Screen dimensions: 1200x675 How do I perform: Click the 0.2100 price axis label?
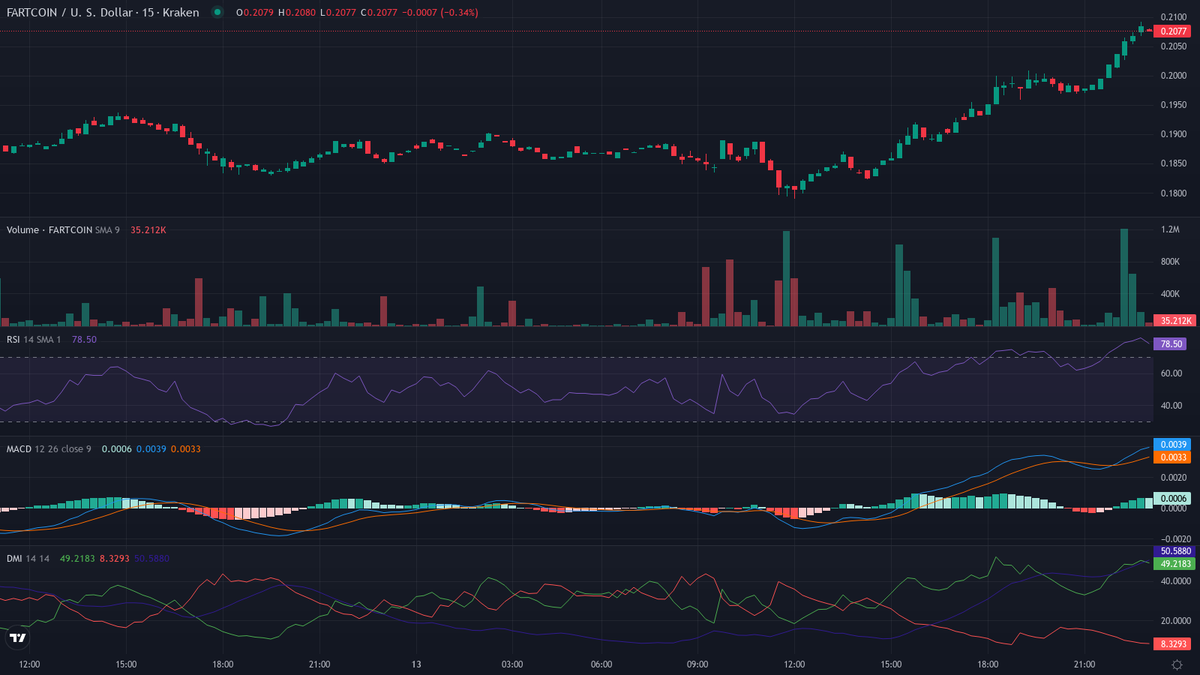1172,17
